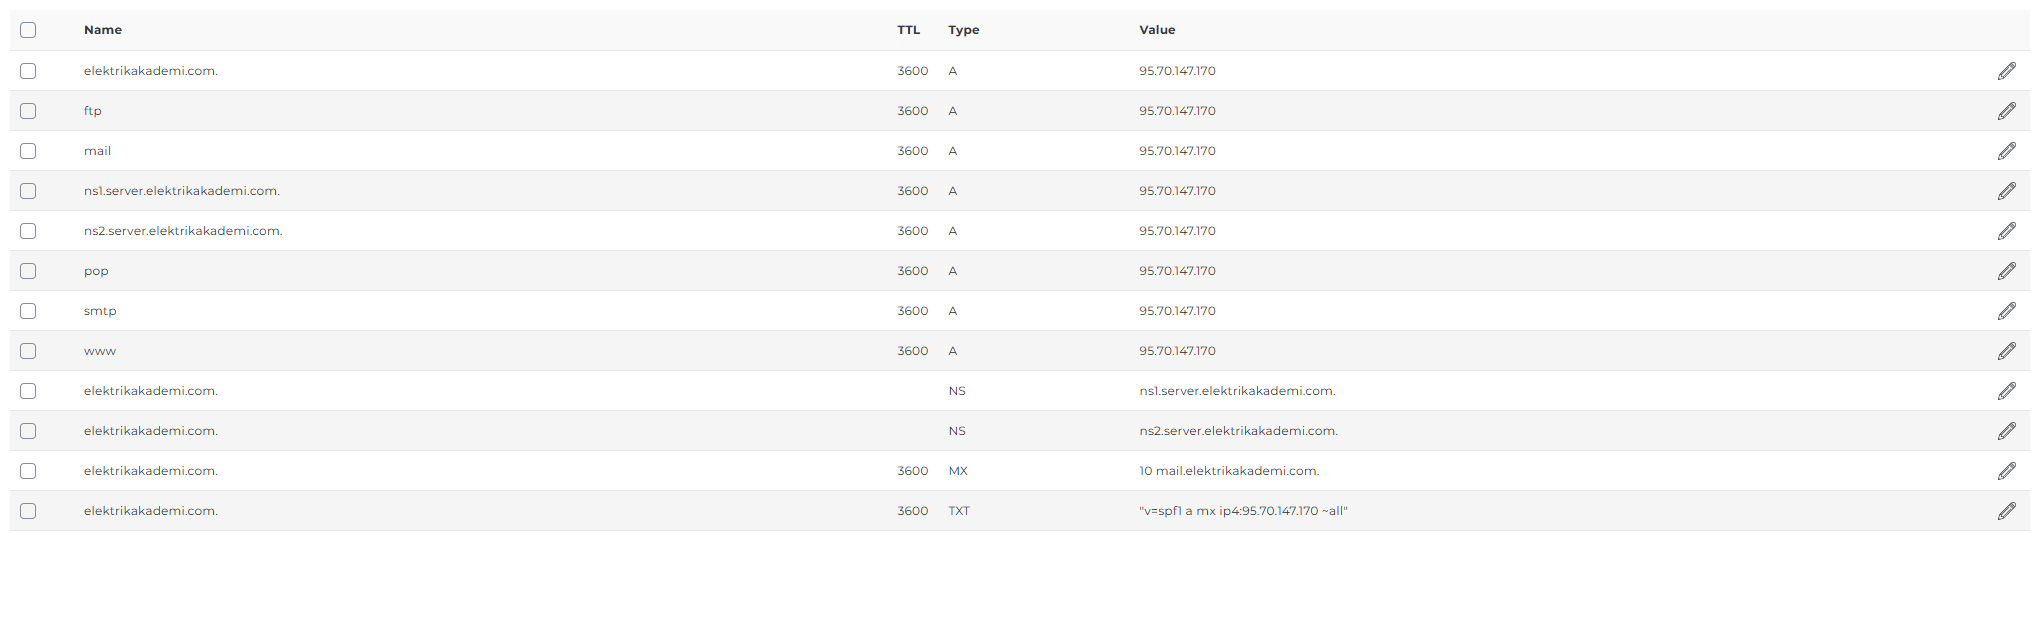Viewport: 2044px width, 621px height.
Task: Edit the MX record pencil icon
Action: pos(2006,471)
